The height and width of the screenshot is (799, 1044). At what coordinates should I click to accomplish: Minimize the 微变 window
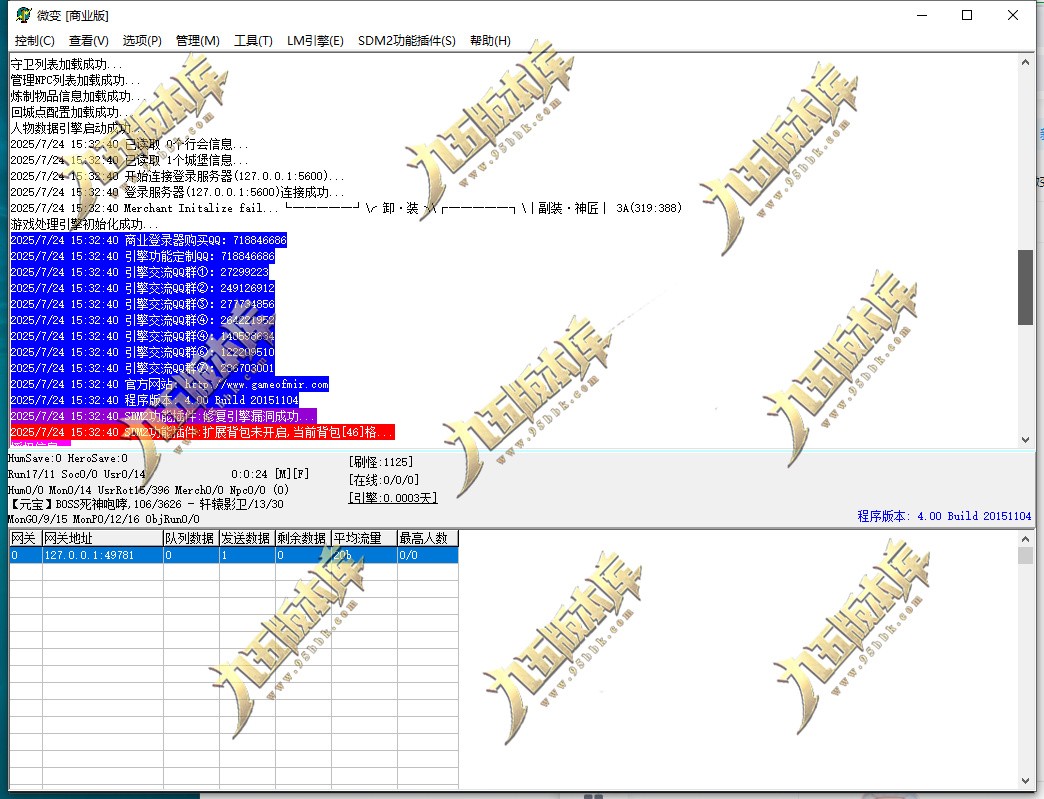click(922, 15)
